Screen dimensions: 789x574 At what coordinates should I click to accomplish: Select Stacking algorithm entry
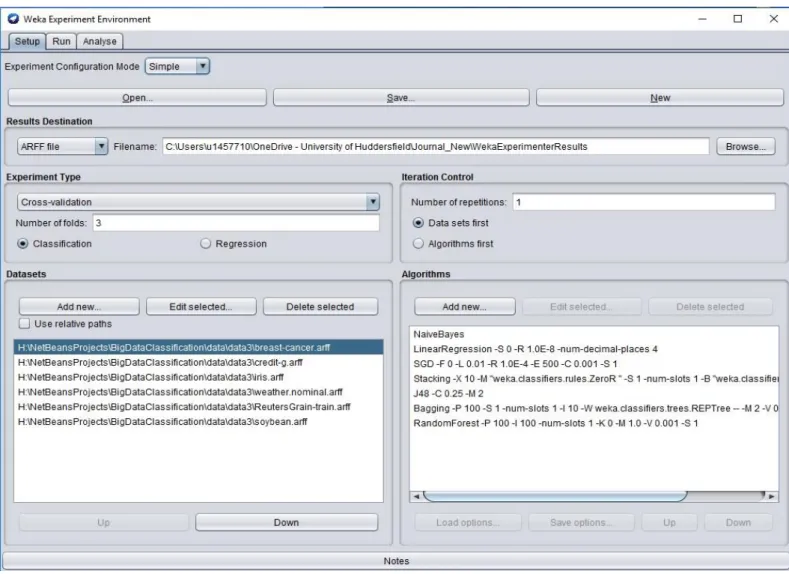(x=594, y=379)
